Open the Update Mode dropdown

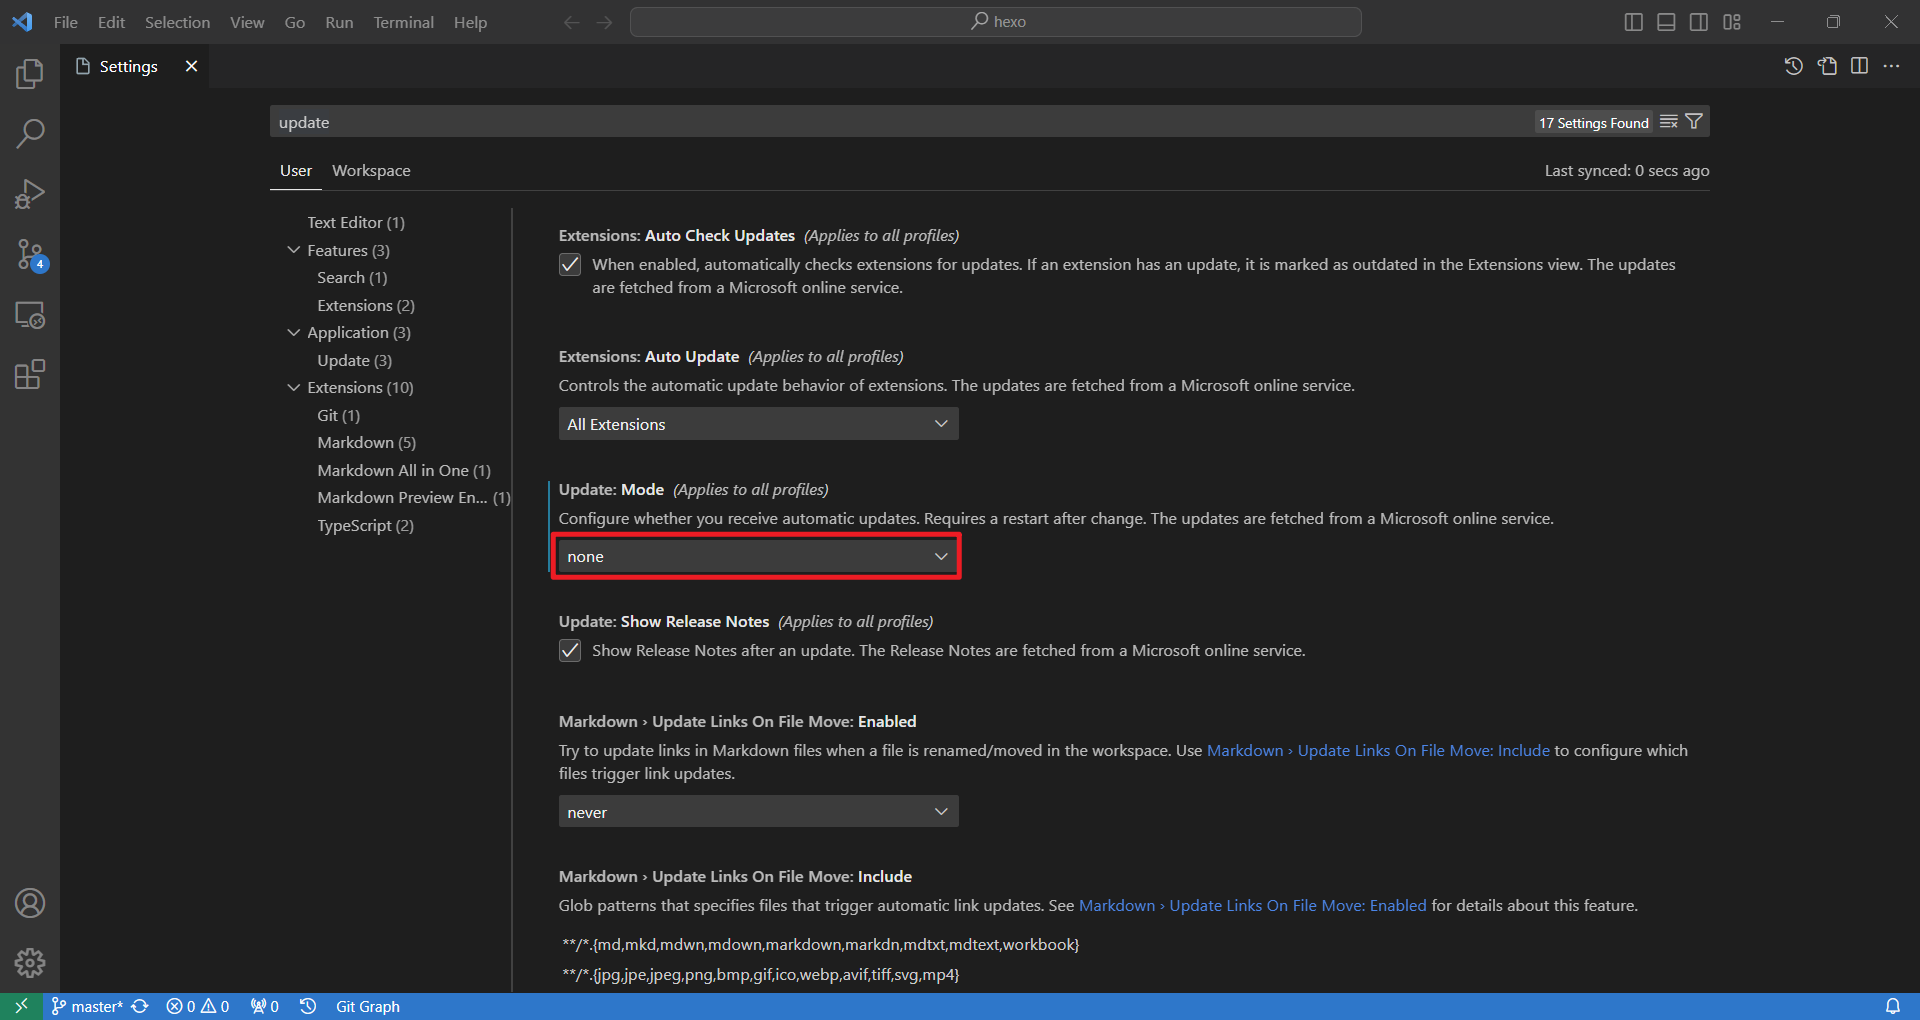click(x=757, y=557)
